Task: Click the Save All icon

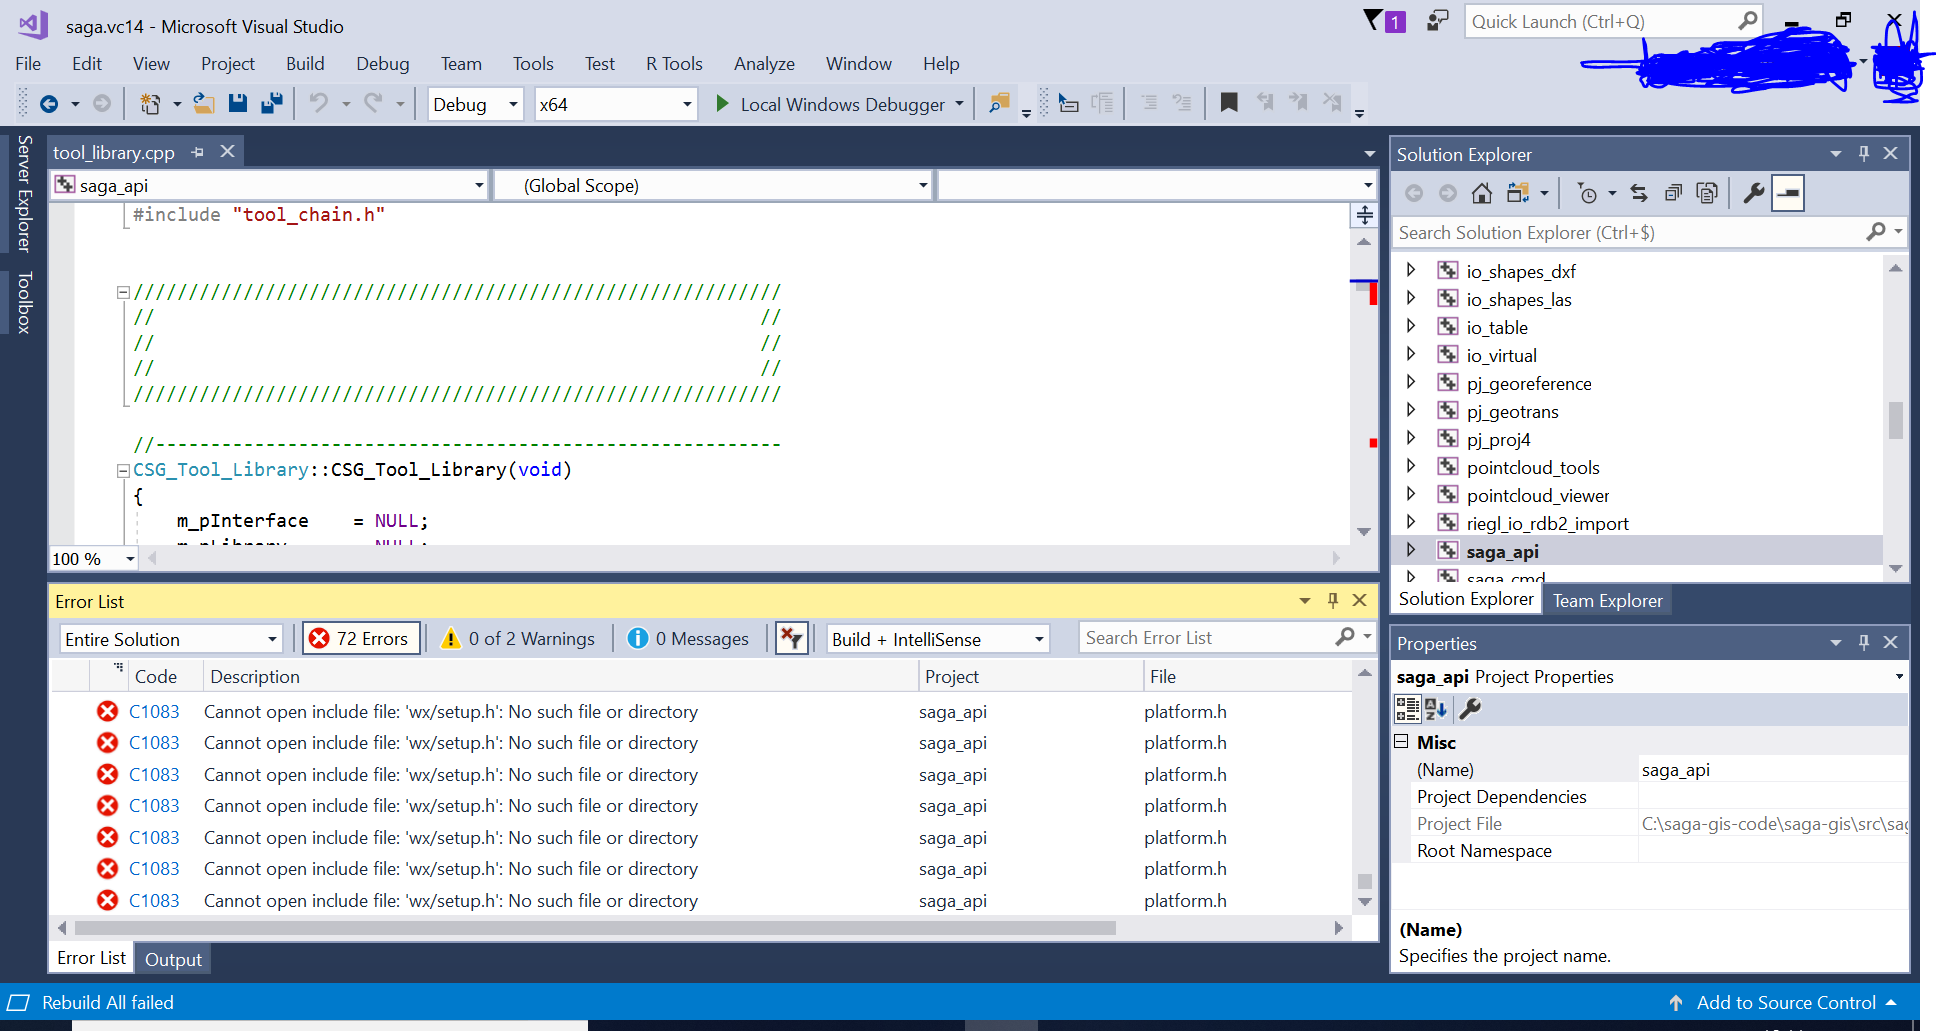Action: 272,103
